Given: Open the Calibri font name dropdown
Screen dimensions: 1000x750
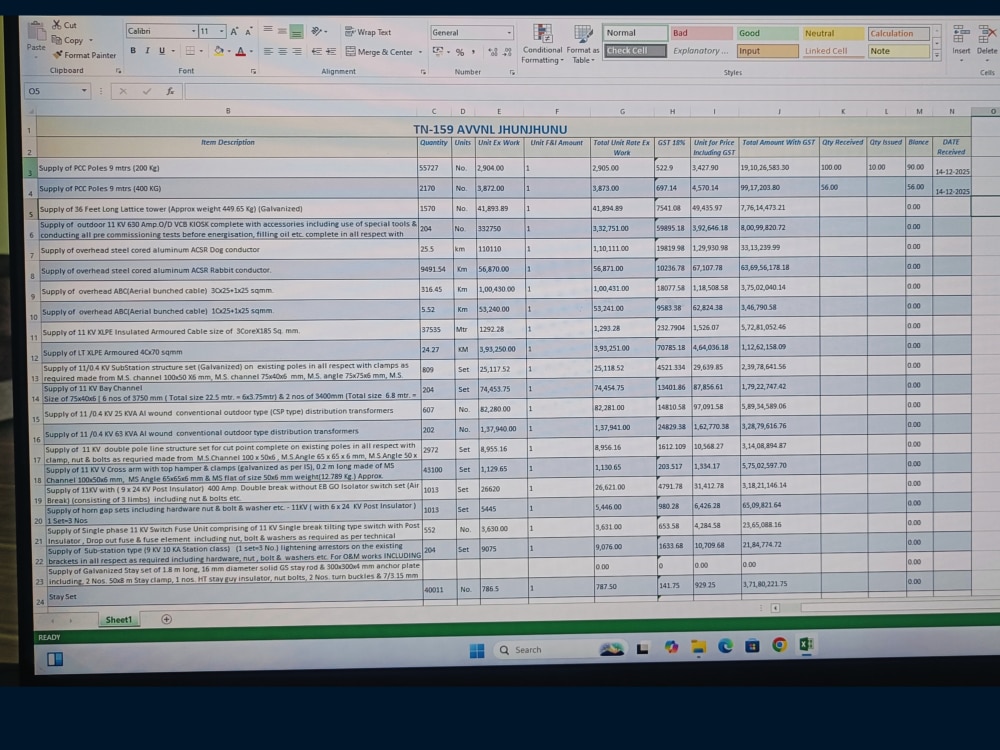Looking at the screenshot, I should coord(193,31).
